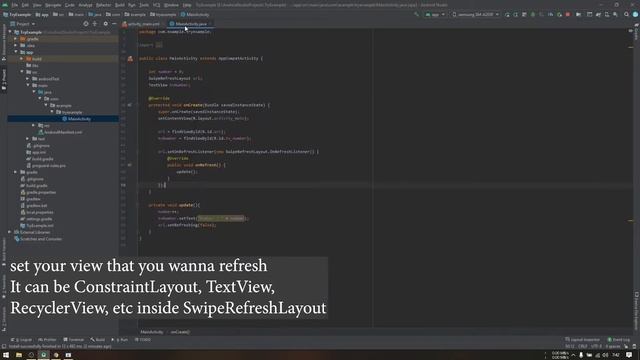Toggle tool window bars icon in status bar corner

4,347
